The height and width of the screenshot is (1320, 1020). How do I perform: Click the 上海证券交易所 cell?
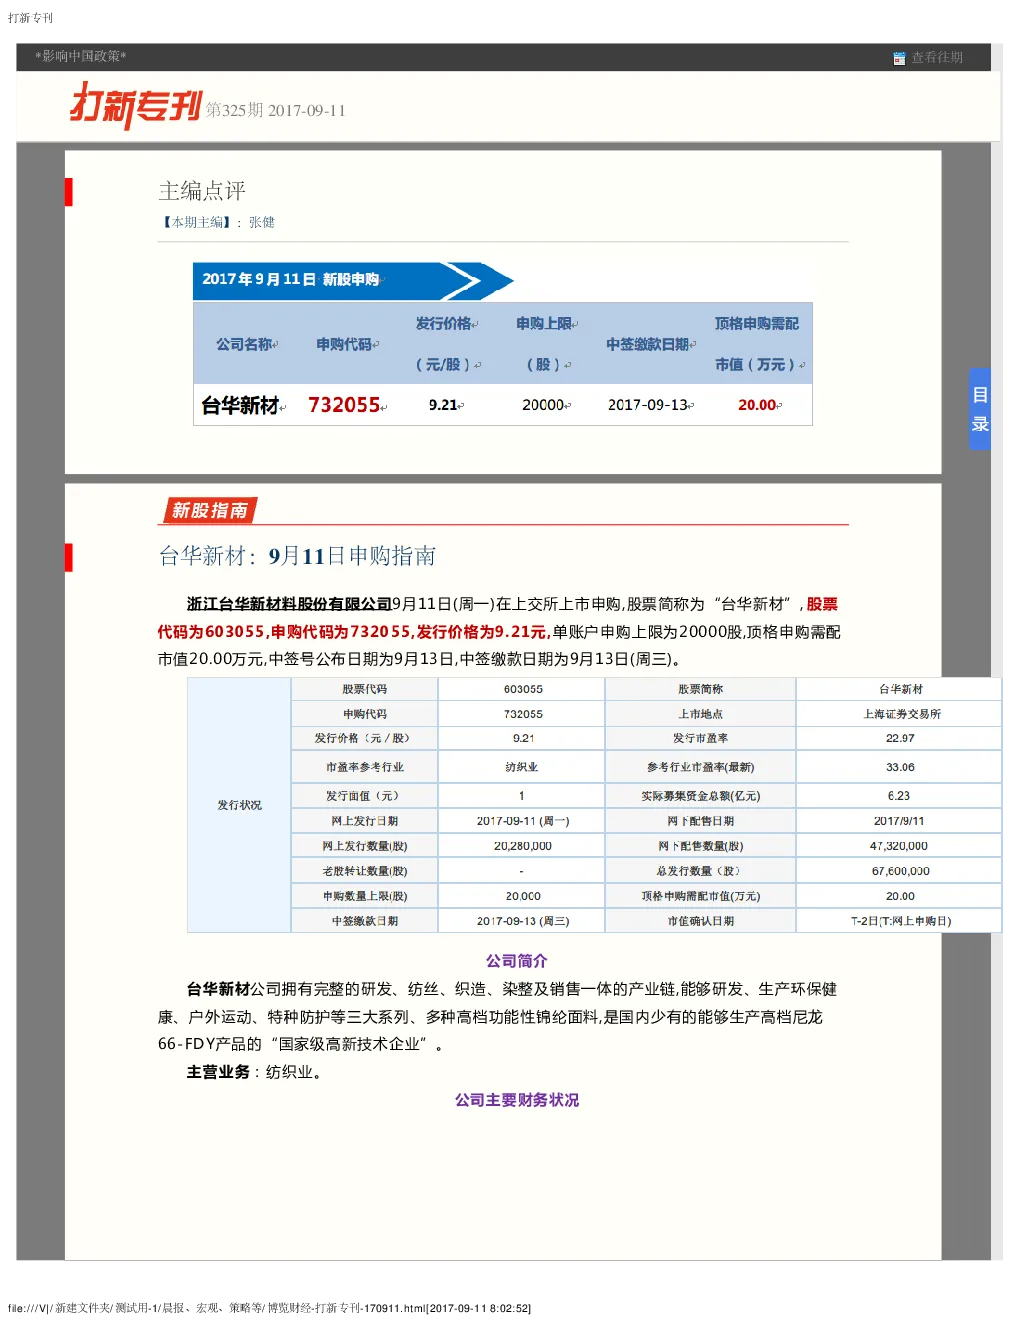coord(901,714)
